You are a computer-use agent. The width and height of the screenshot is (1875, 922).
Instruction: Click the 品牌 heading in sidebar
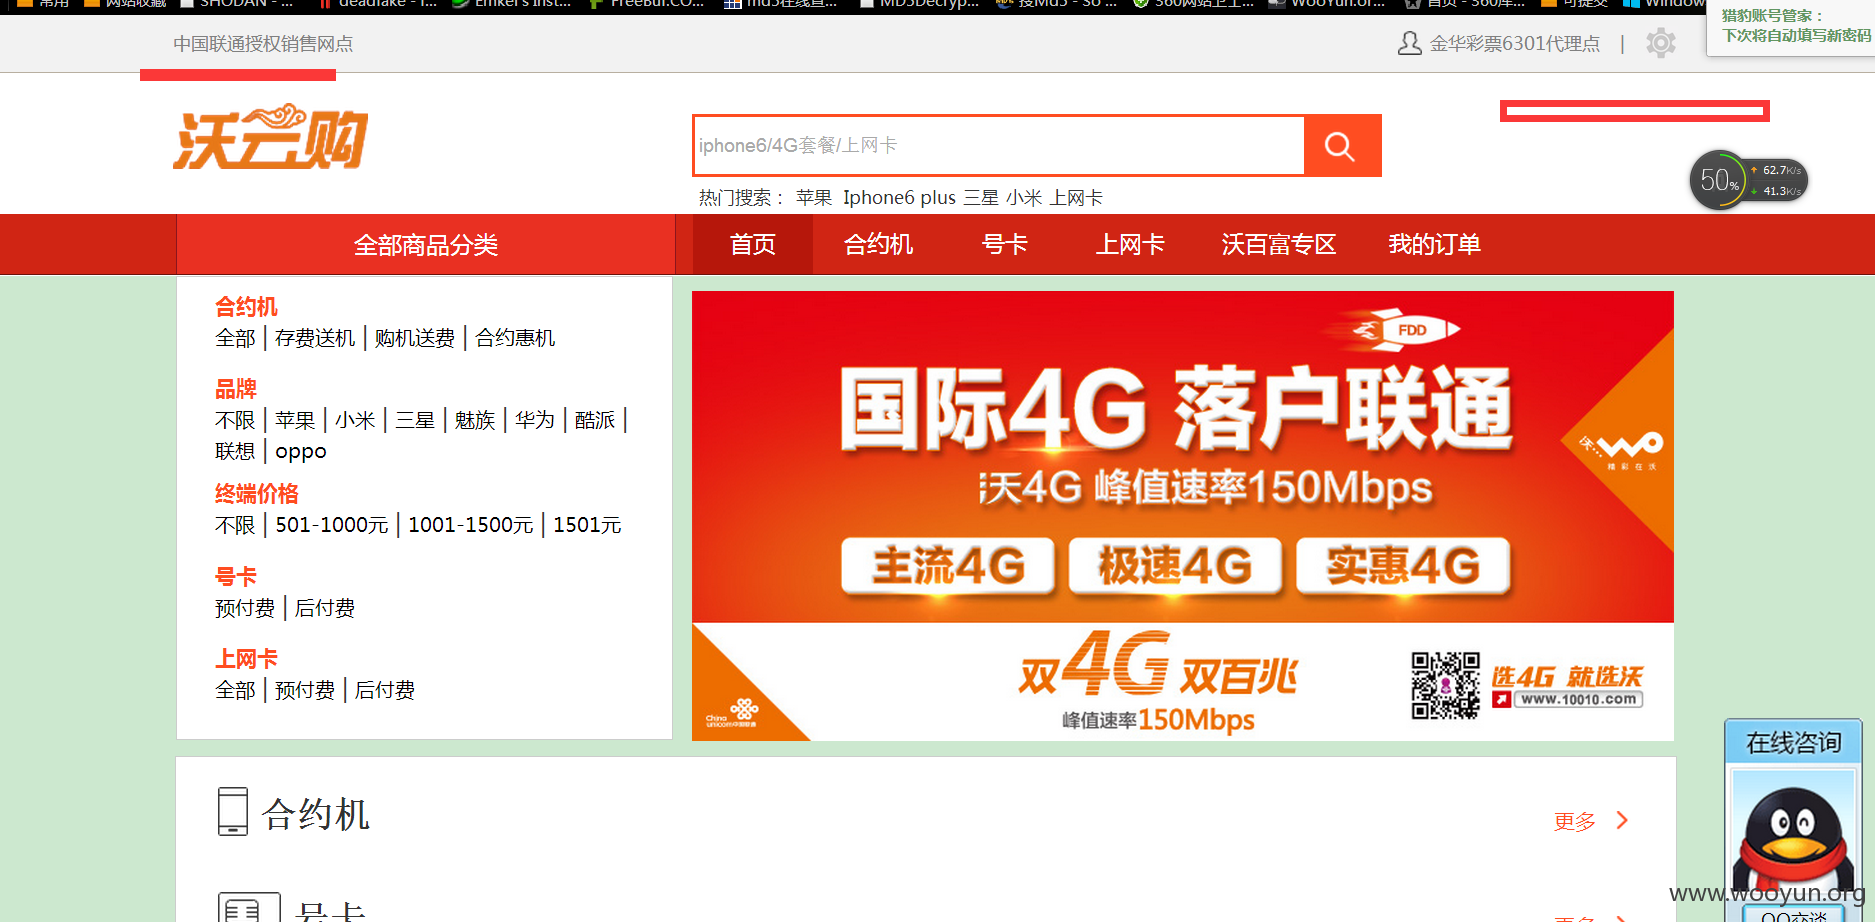point(236,389)
